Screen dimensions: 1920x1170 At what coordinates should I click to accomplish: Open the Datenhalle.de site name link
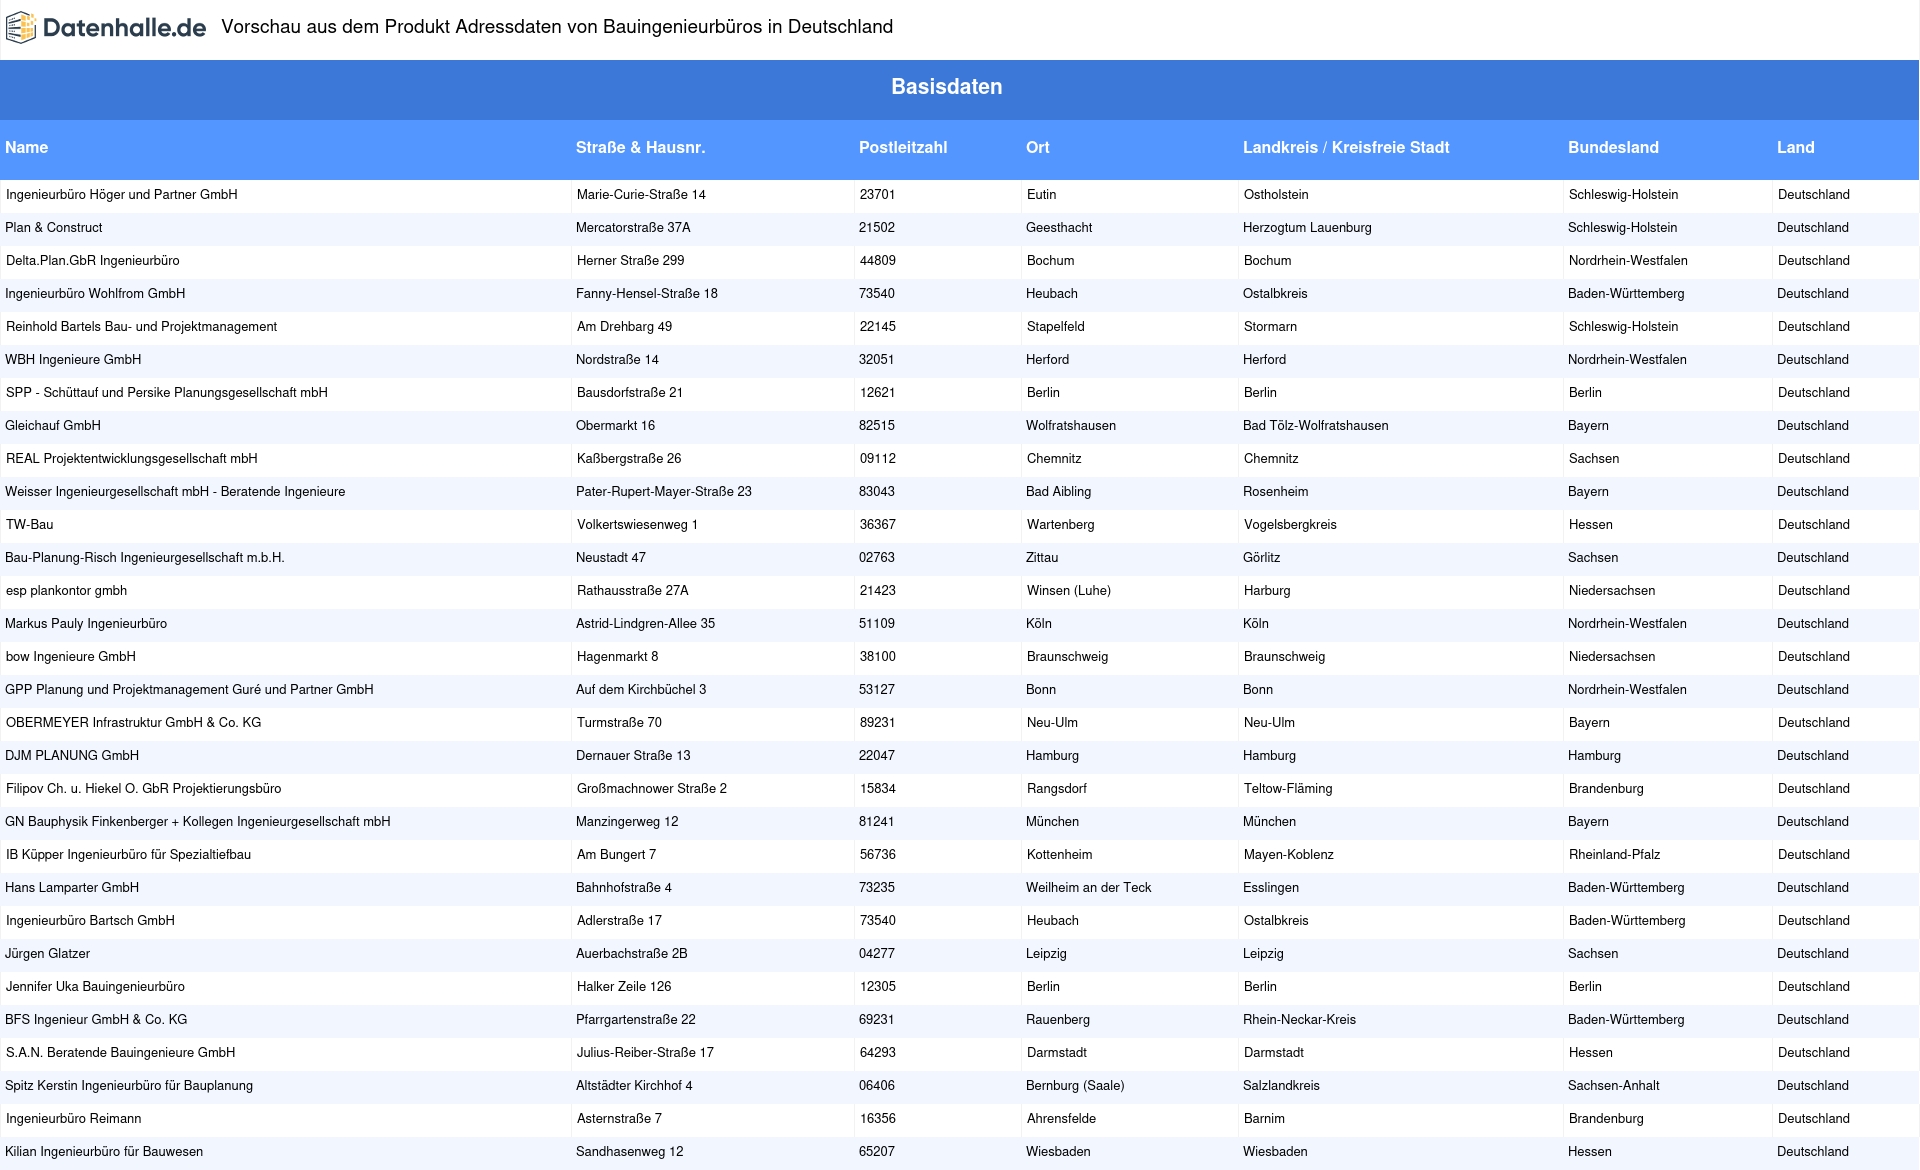click(124, 28)
